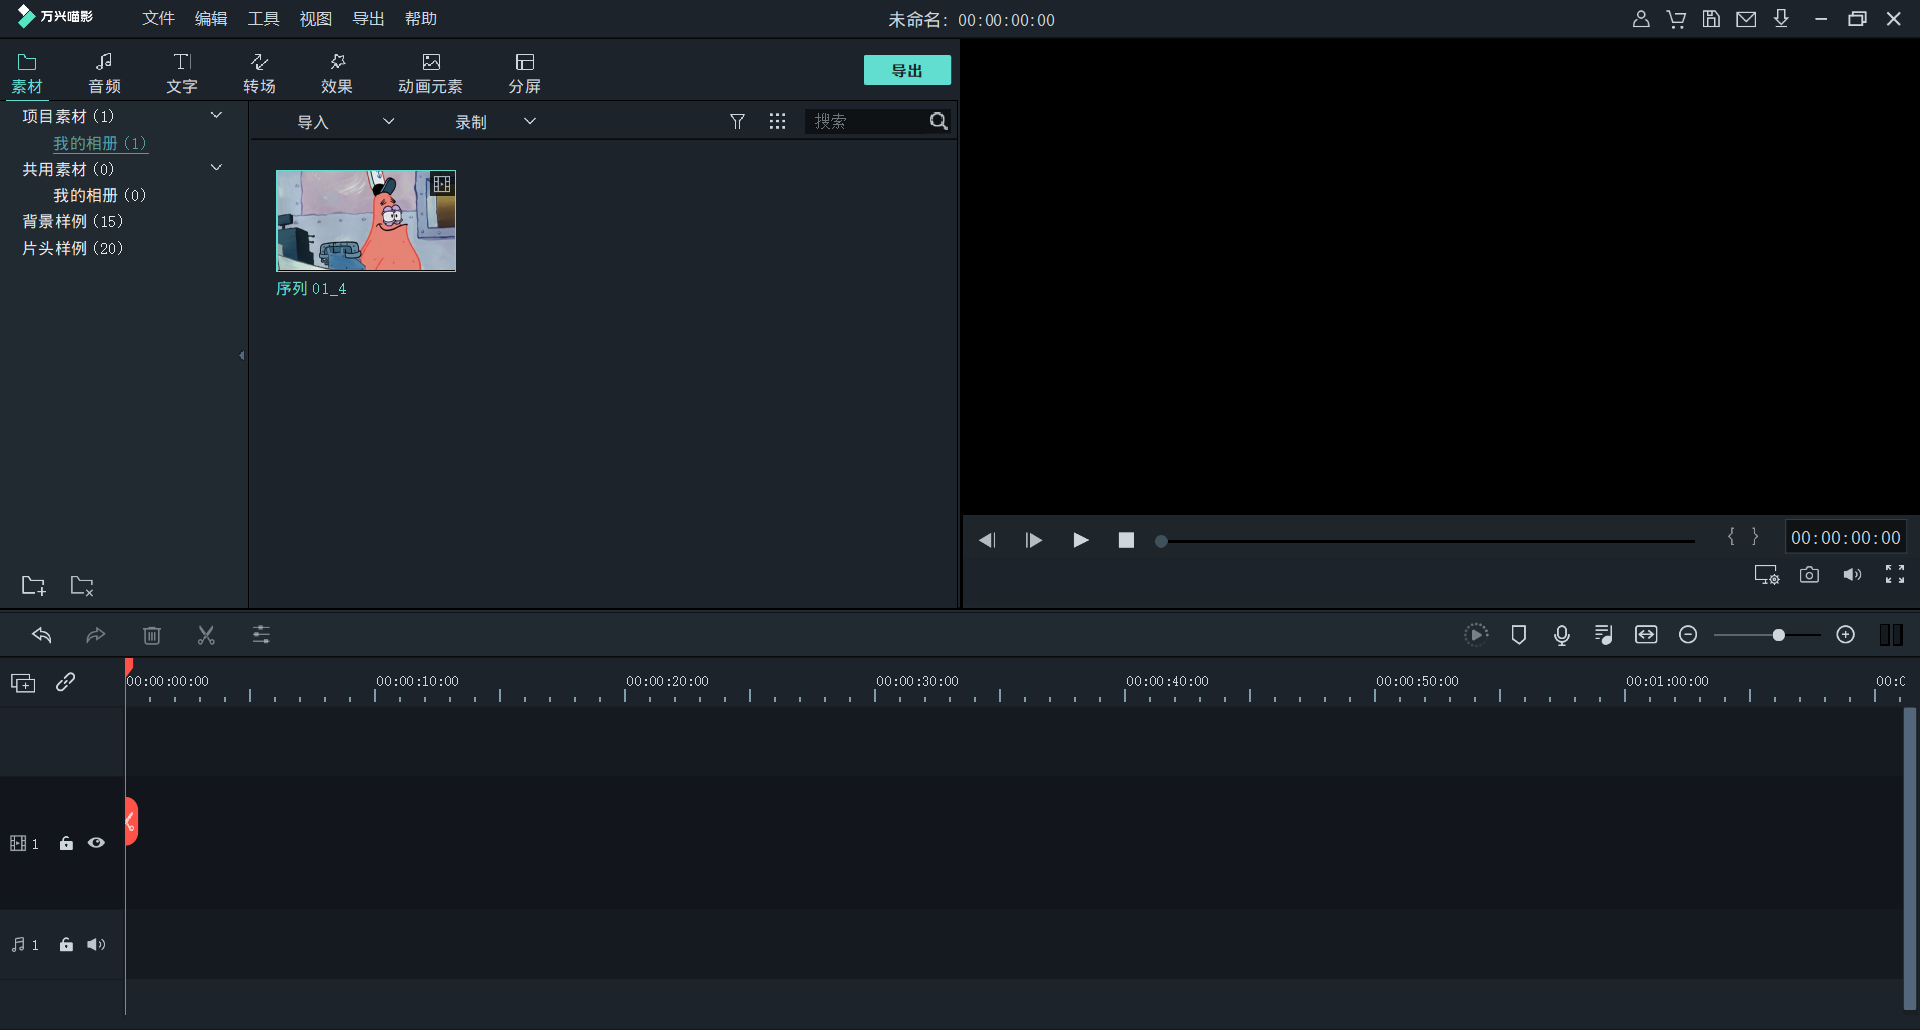
Task: Take a snapshot with the camera icon
Action: coord(1809,575)
